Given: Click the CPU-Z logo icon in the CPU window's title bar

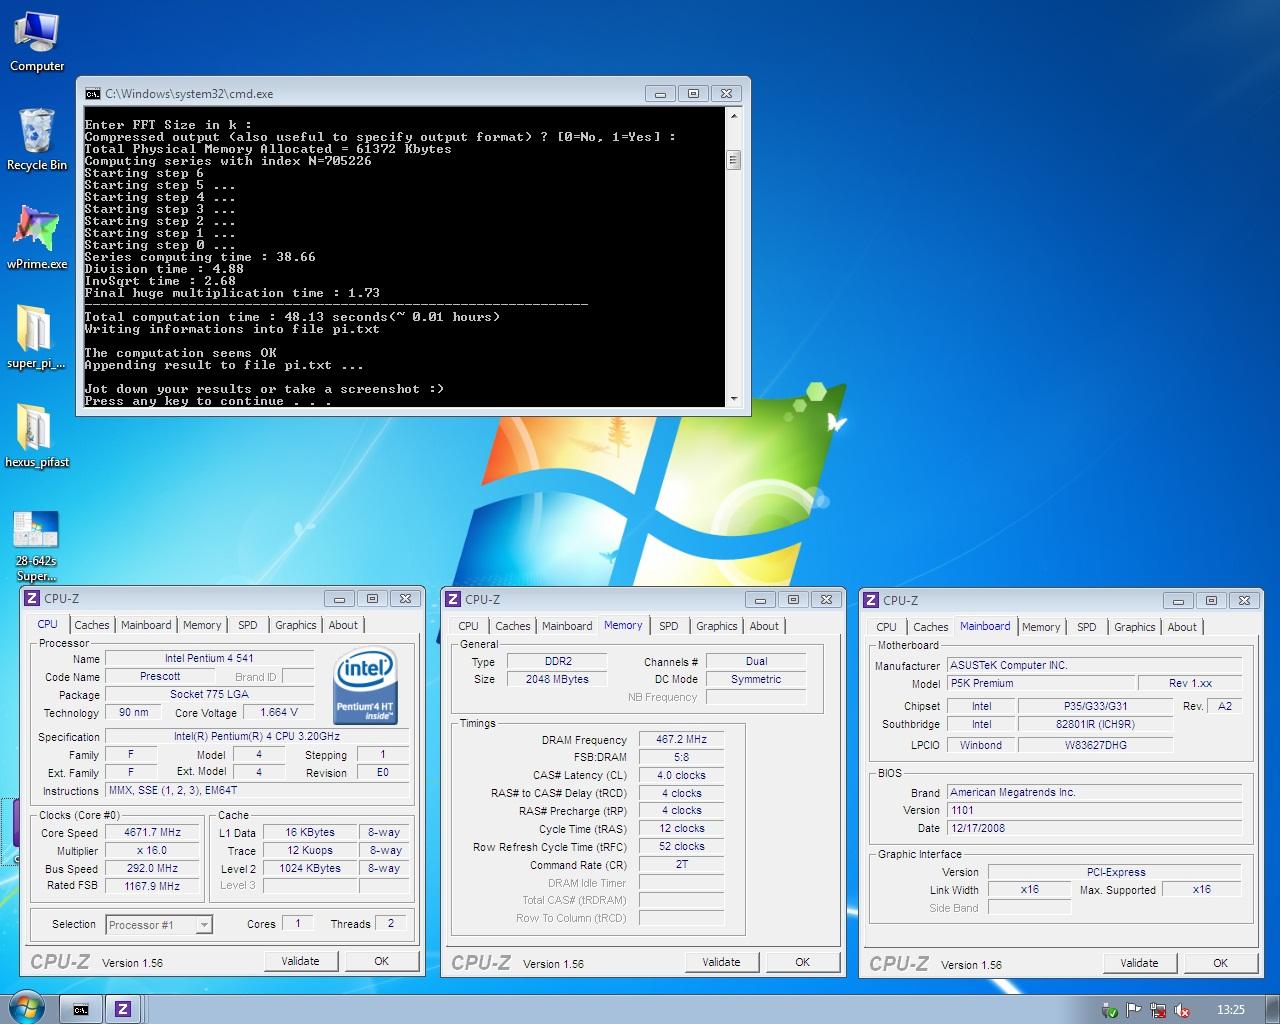Looking at the screenshot, I should click(31, 598).
